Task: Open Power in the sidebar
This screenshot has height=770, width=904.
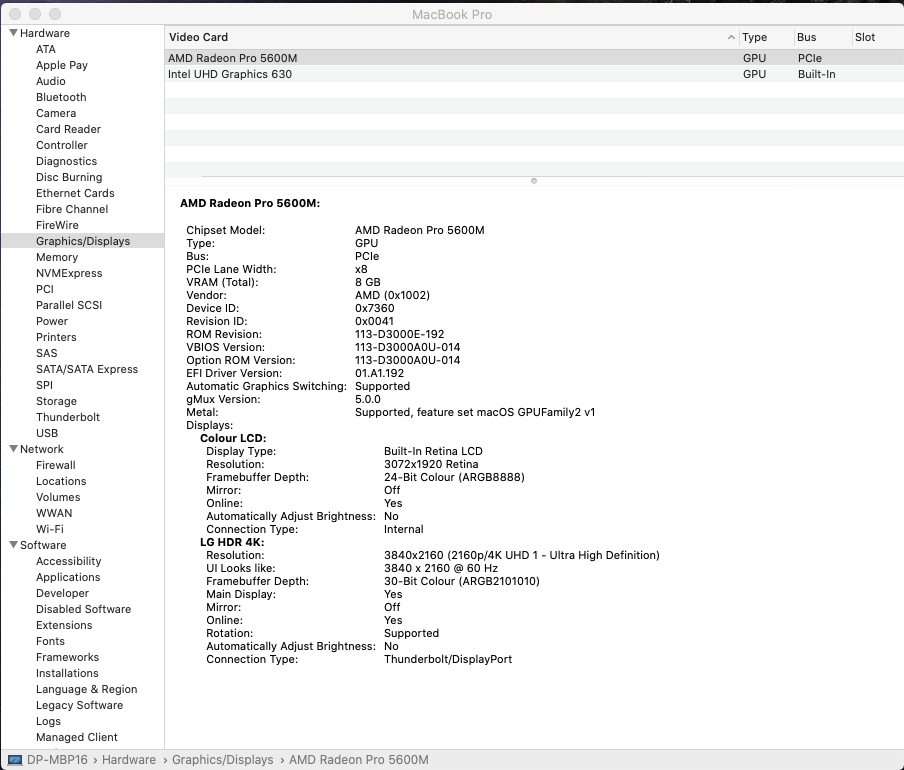Action: [x=52, y=321]
